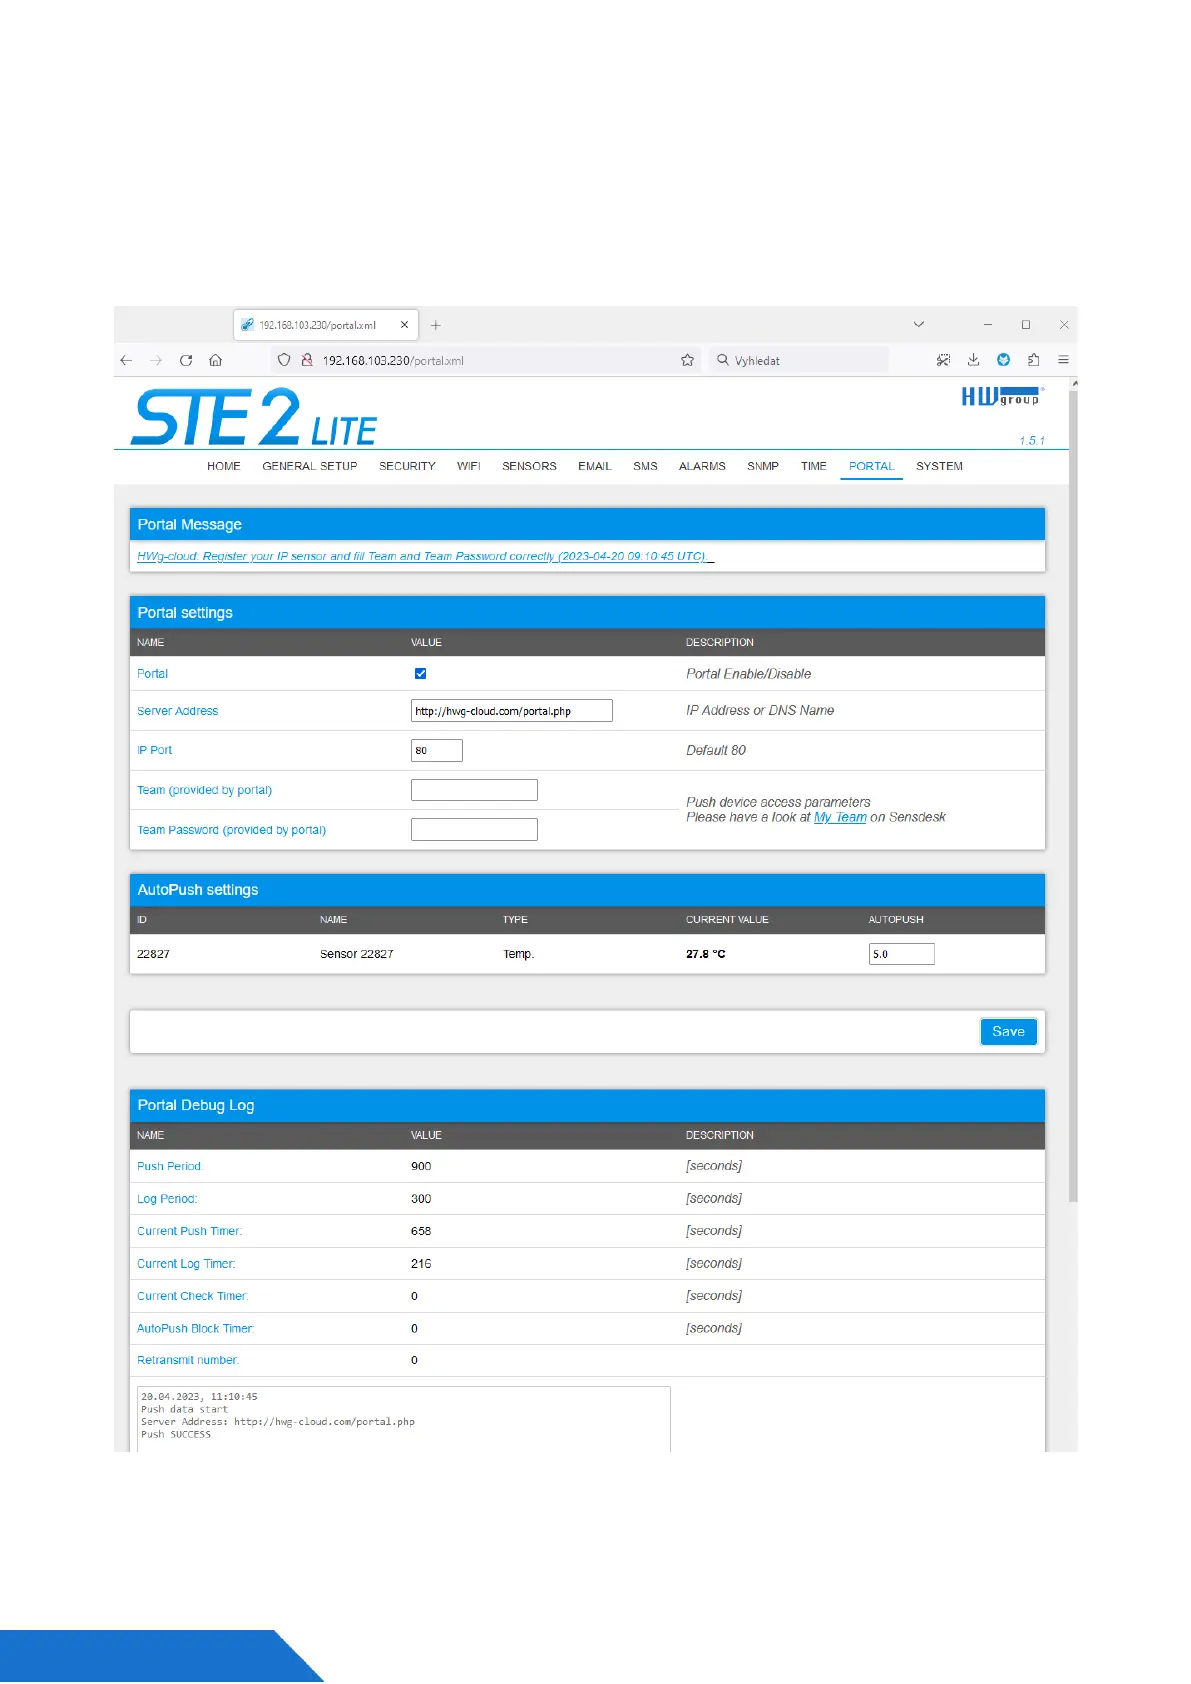Viewport: 1191px width, 1684px height.
Task: Follow the My Team link
Action: pyautogui.click(x=840, y=818)
